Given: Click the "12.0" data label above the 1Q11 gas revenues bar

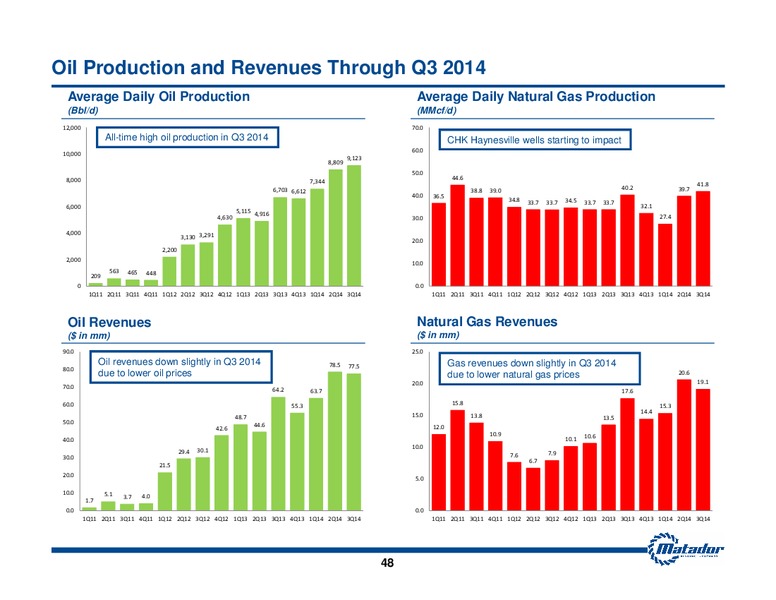Looking at the screenshot, I should (x=438, y=427).
